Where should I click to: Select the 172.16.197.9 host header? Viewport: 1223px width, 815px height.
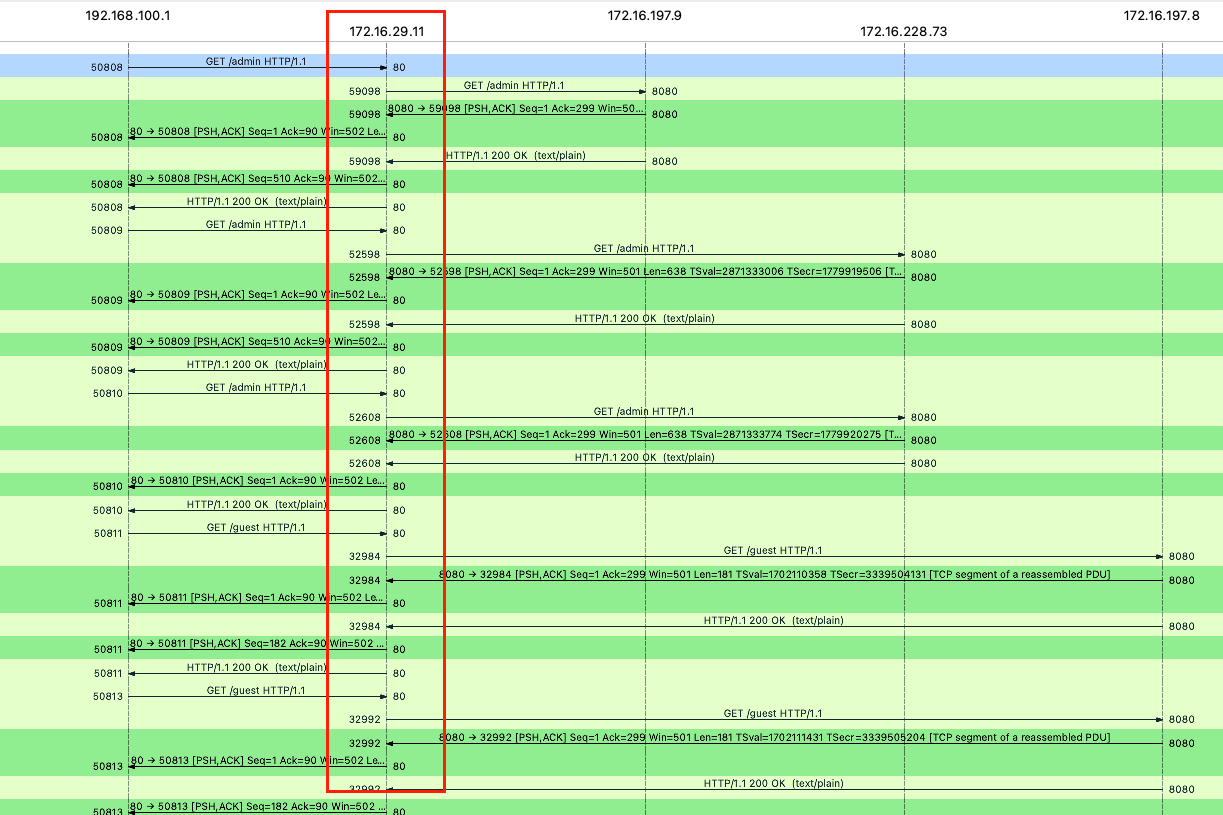coord(645,16)
